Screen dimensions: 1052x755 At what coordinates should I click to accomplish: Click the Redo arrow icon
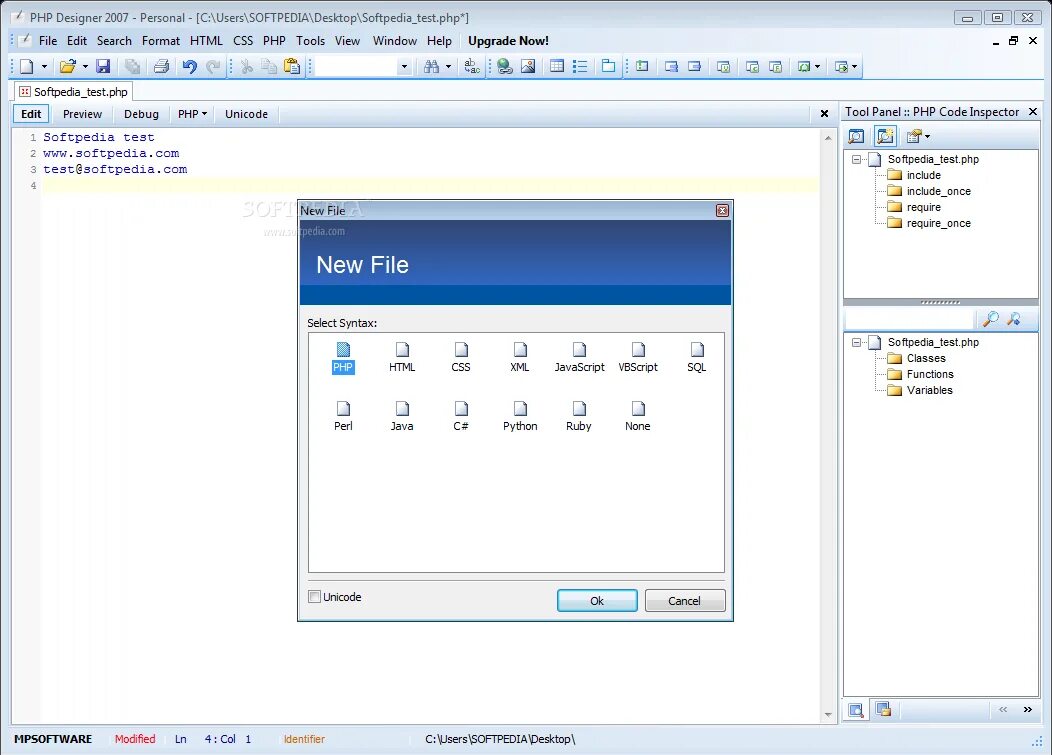213,66
